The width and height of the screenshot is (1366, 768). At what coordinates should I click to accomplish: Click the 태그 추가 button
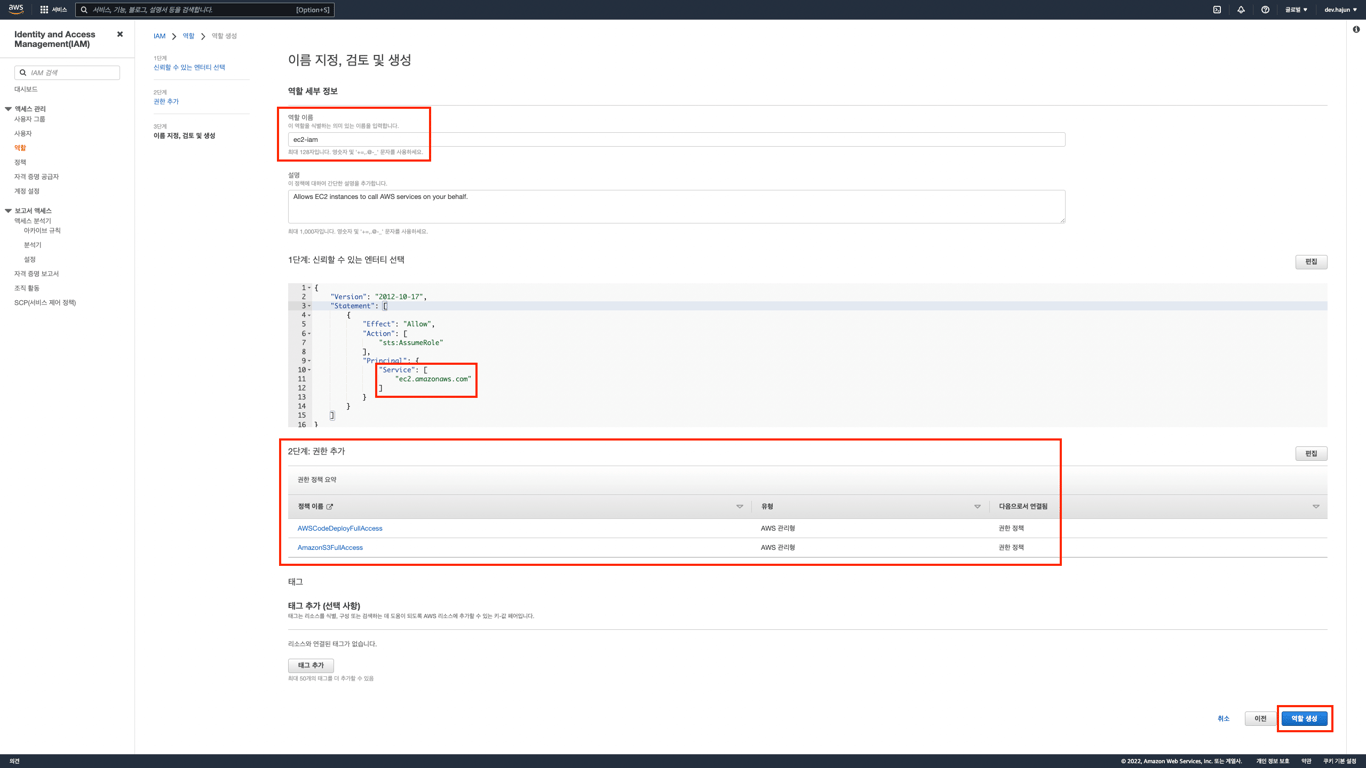pyautogui.click(x=311, y=666)
